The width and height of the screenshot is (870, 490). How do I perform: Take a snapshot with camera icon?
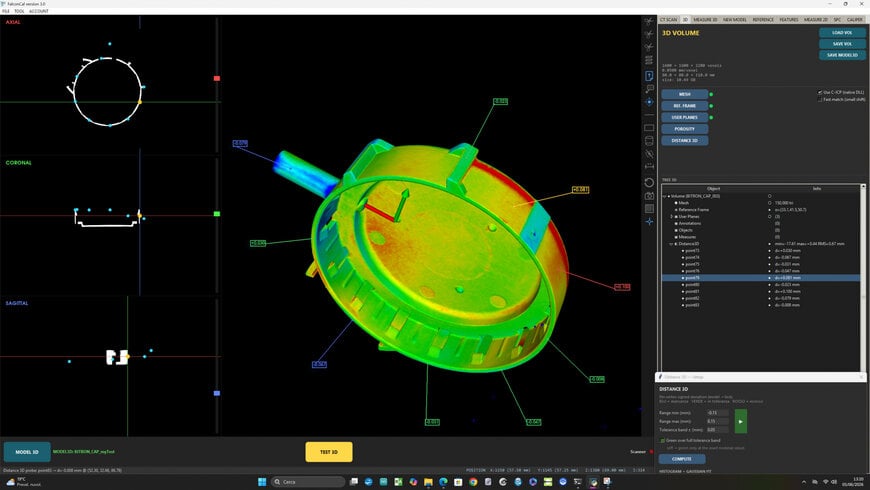pyautogui.click(x=649, y=196)
